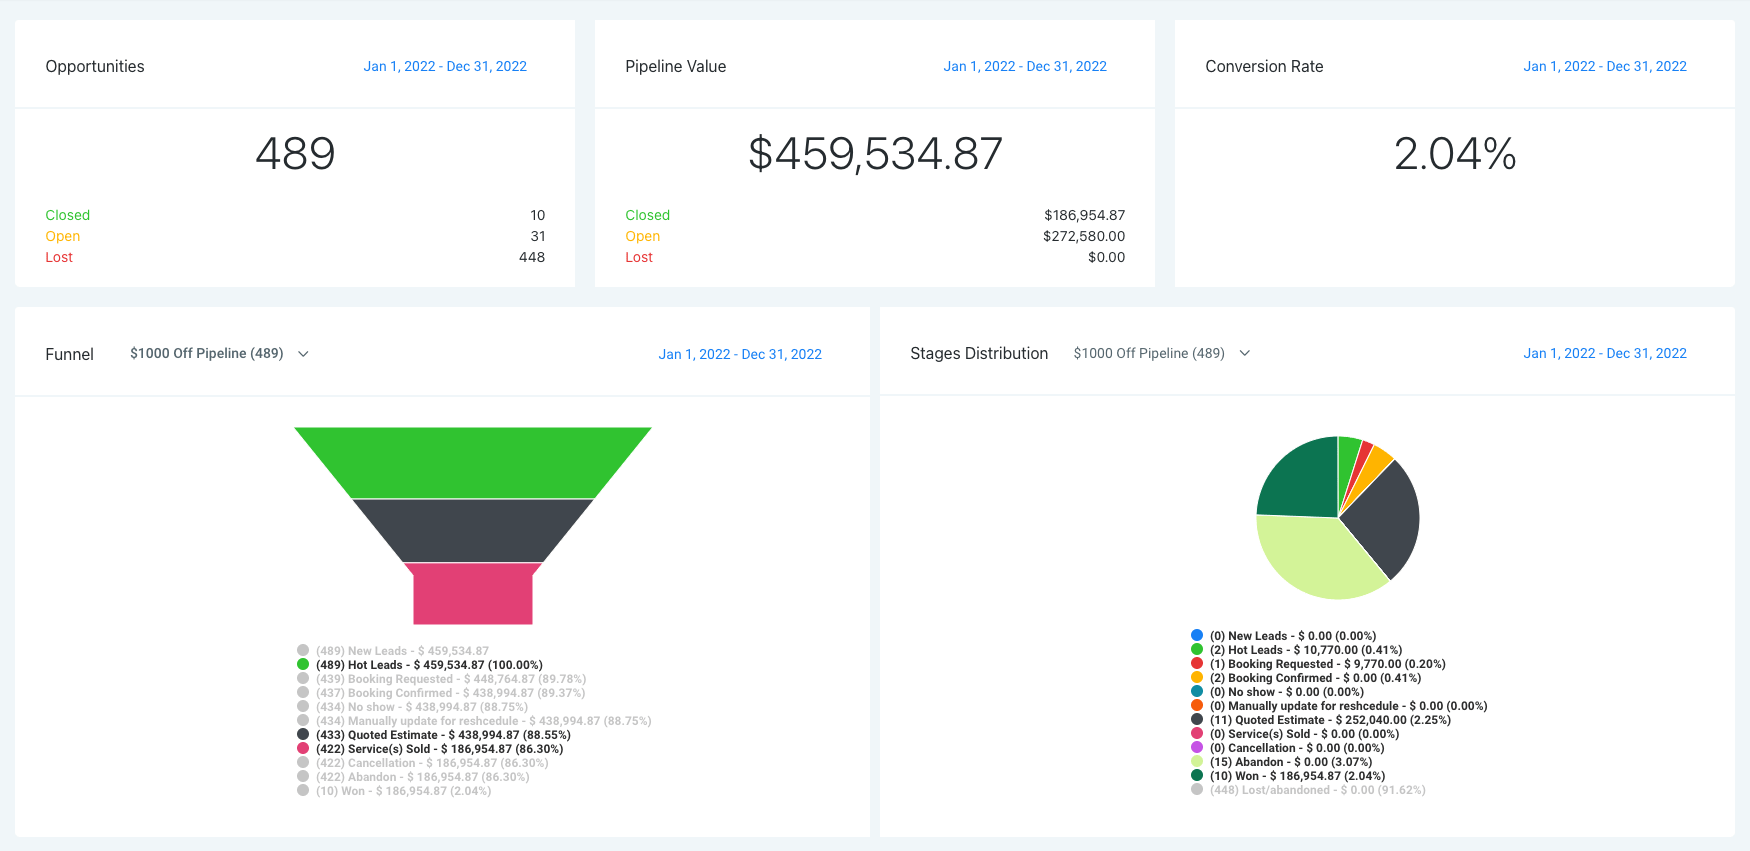Click the dark Quoted Estimate dot in Stages Distribution legend
The image size is (1750, 851).
pos(1197,719)
